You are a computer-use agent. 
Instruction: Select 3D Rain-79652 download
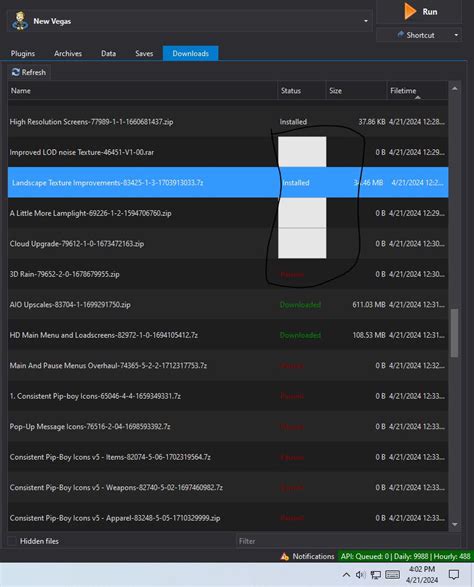(x=228, y=274)
